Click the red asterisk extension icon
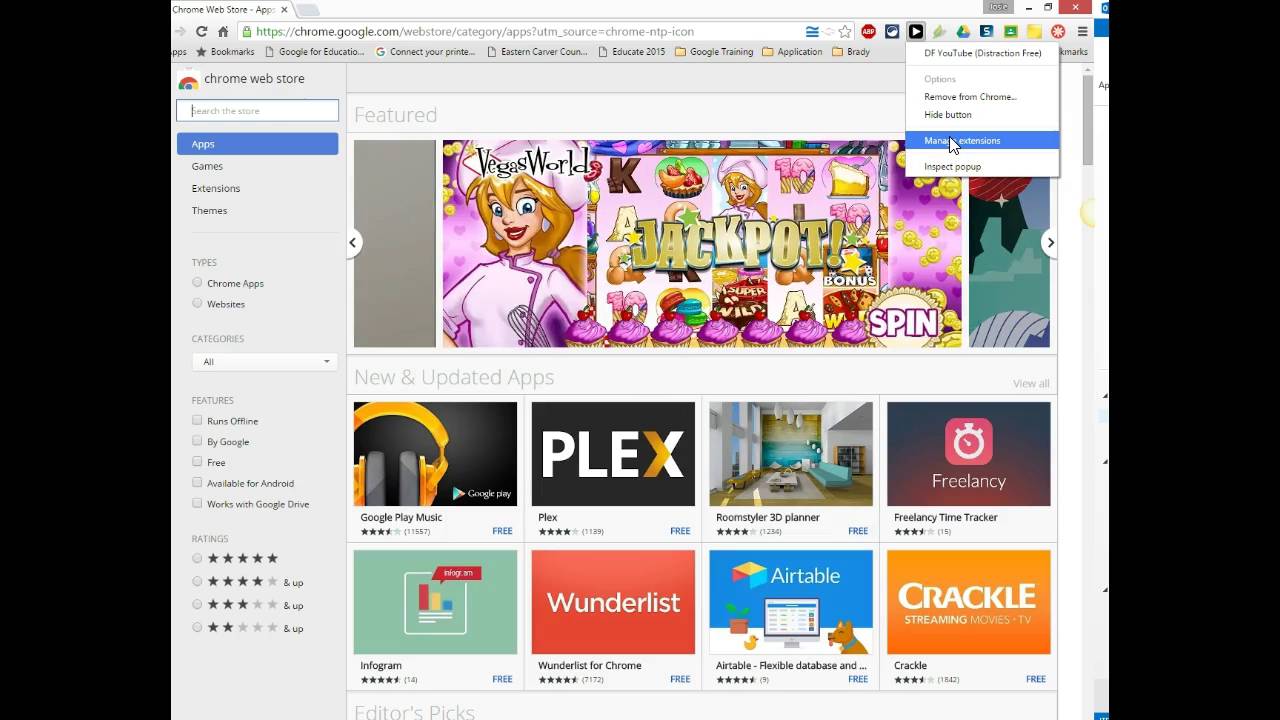Image resolution: width=1280 pixels, height=720 pixels. [1058, 31]
